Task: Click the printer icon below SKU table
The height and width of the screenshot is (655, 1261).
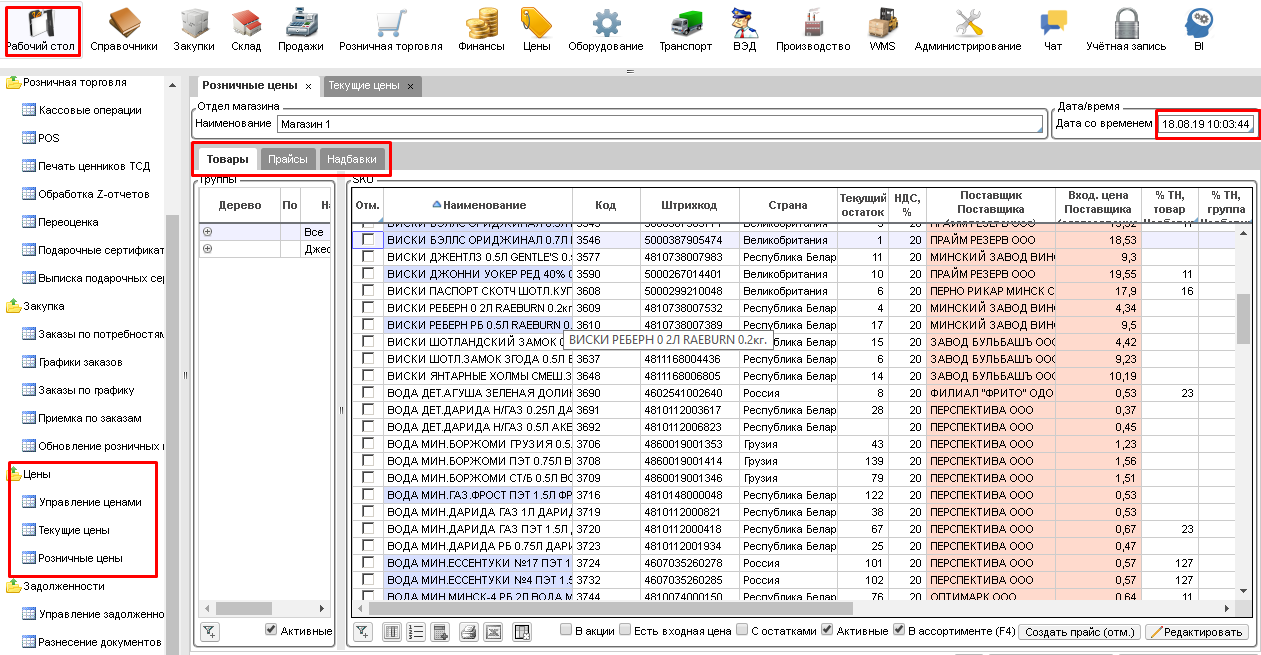Action: (x=467, y=632)
